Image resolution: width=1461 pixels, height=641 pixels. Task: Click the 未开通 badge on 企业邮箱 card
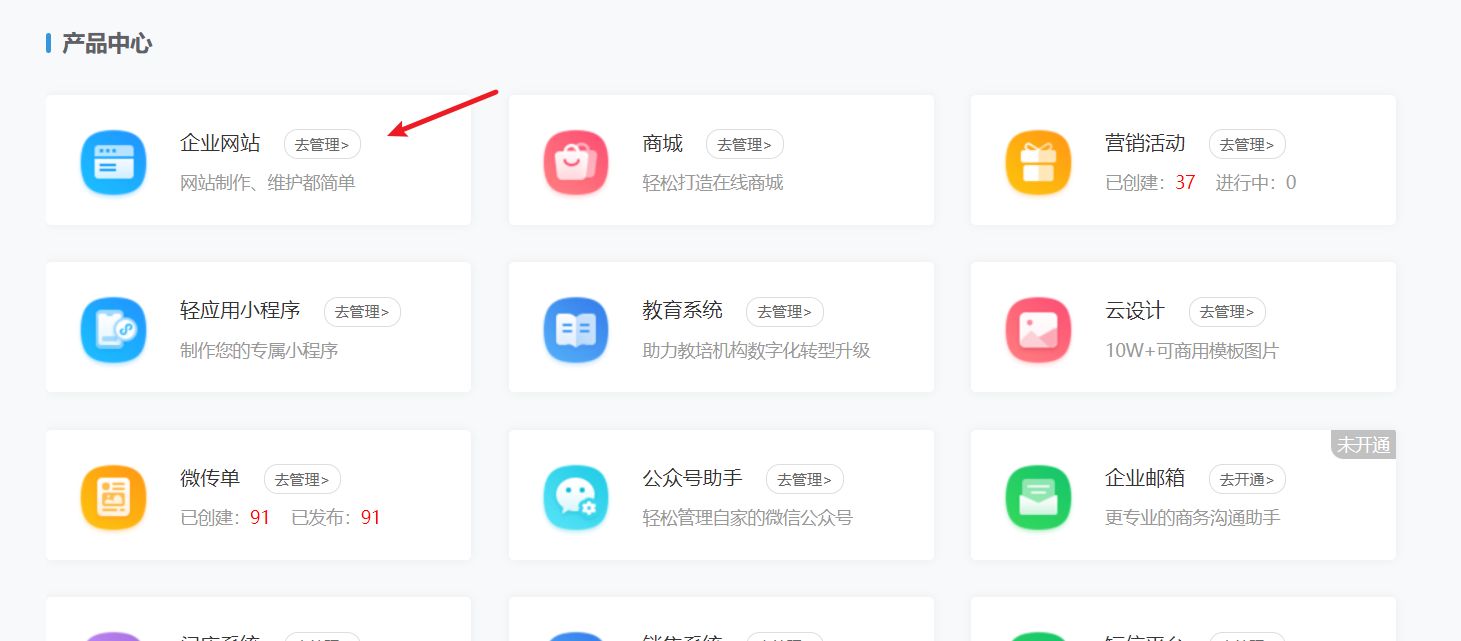point(1363,444)
